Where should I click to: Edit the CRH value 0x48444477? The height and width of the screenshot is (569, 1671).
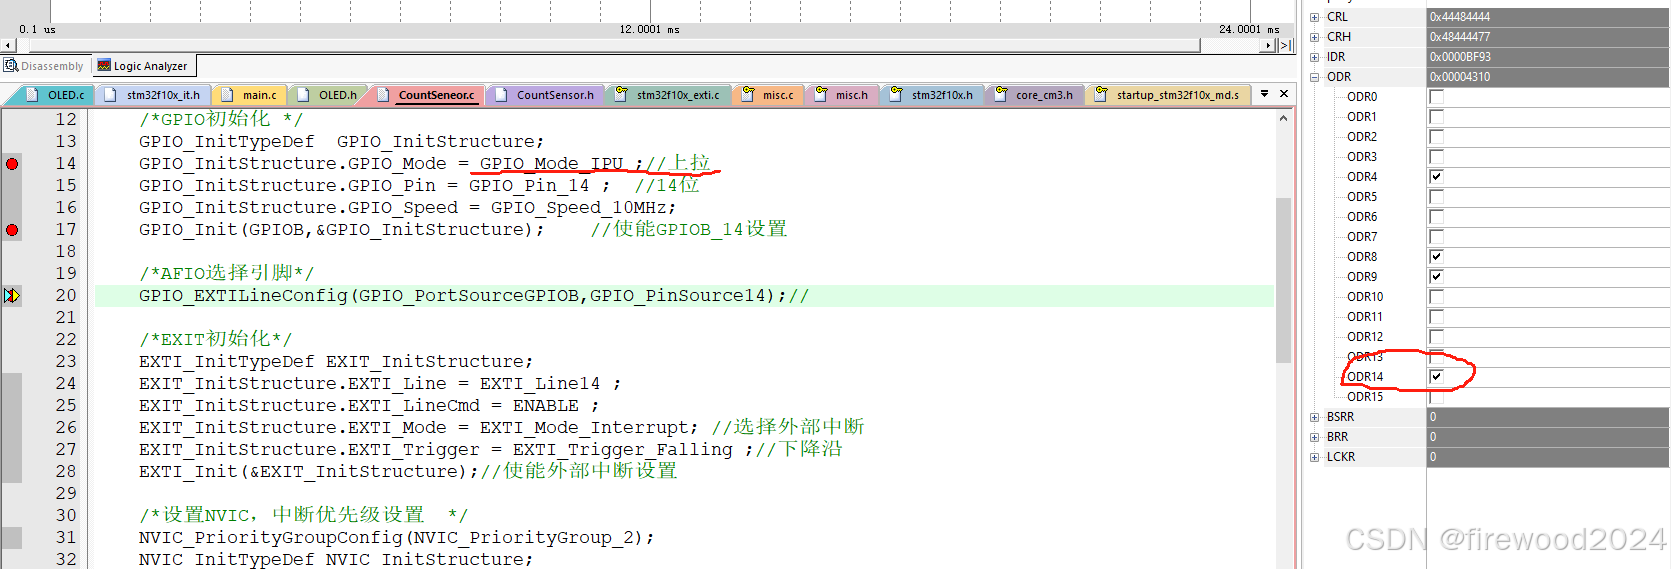pyautogui.click(x=1547, y=37)
